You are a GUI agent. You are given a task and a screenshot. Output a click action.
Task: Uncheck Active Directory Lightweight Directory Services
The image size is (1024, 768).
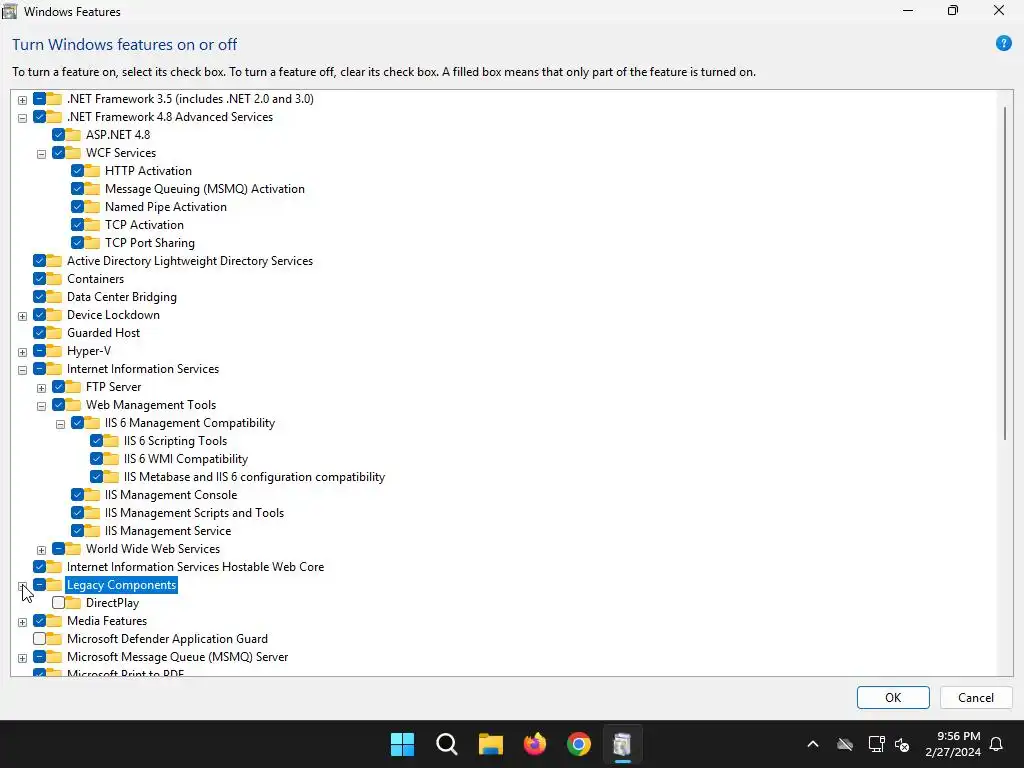point(39,261)
